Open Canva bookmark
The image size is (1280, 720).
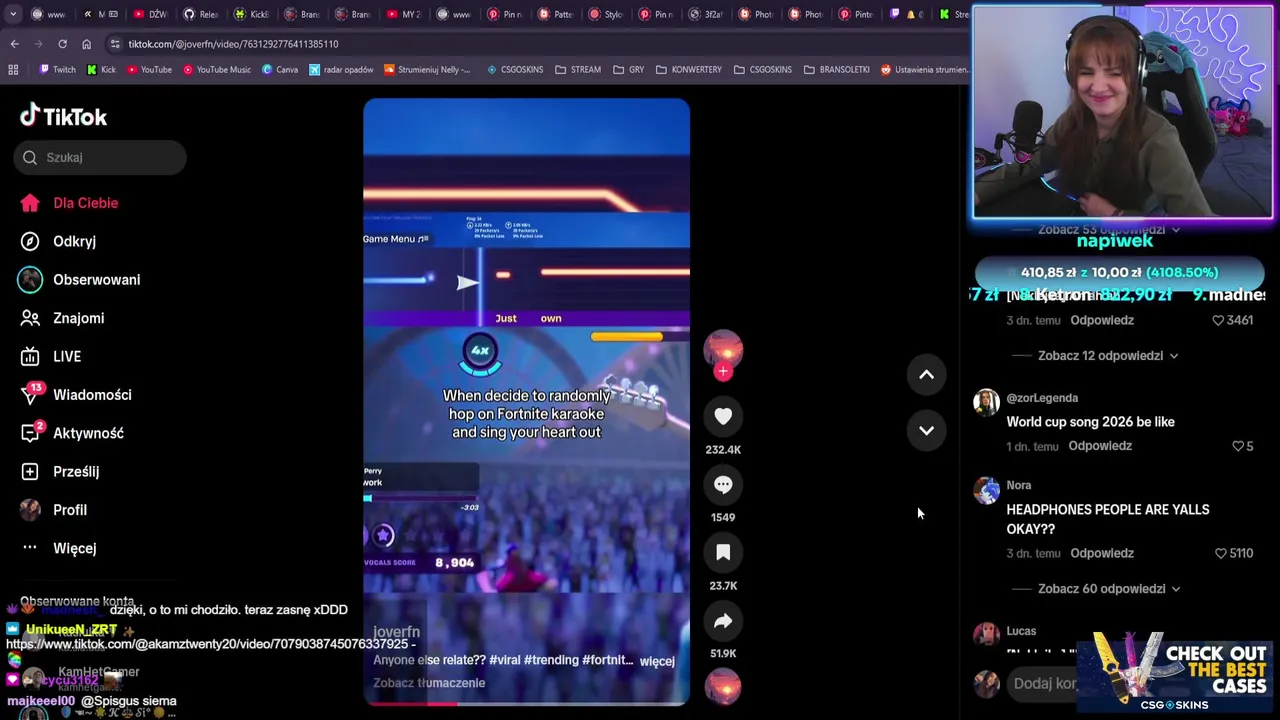280,70
